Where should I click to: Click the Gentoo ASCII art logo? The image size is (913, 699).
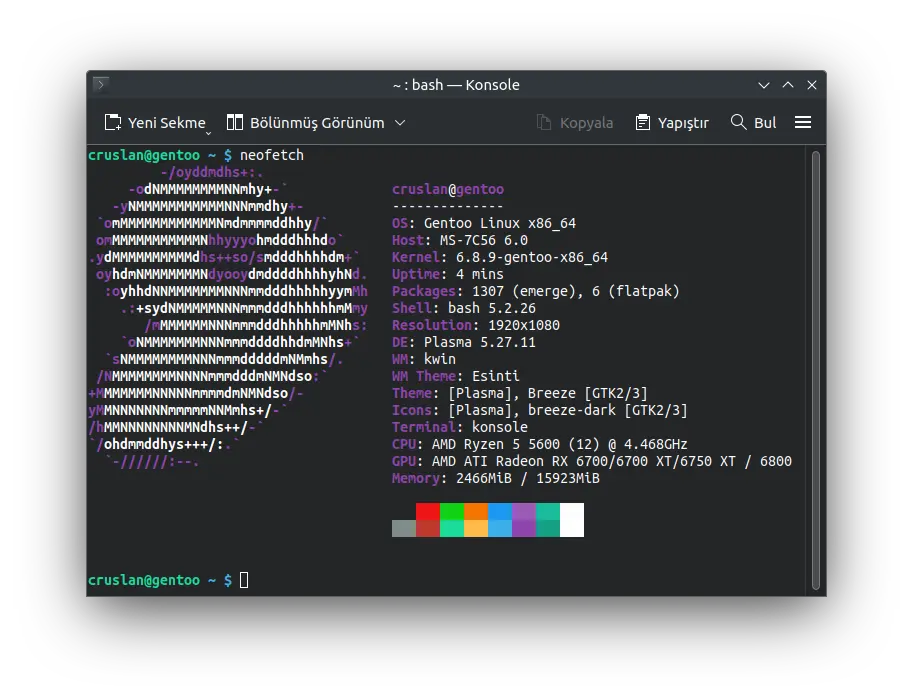[x=228, y=318]
